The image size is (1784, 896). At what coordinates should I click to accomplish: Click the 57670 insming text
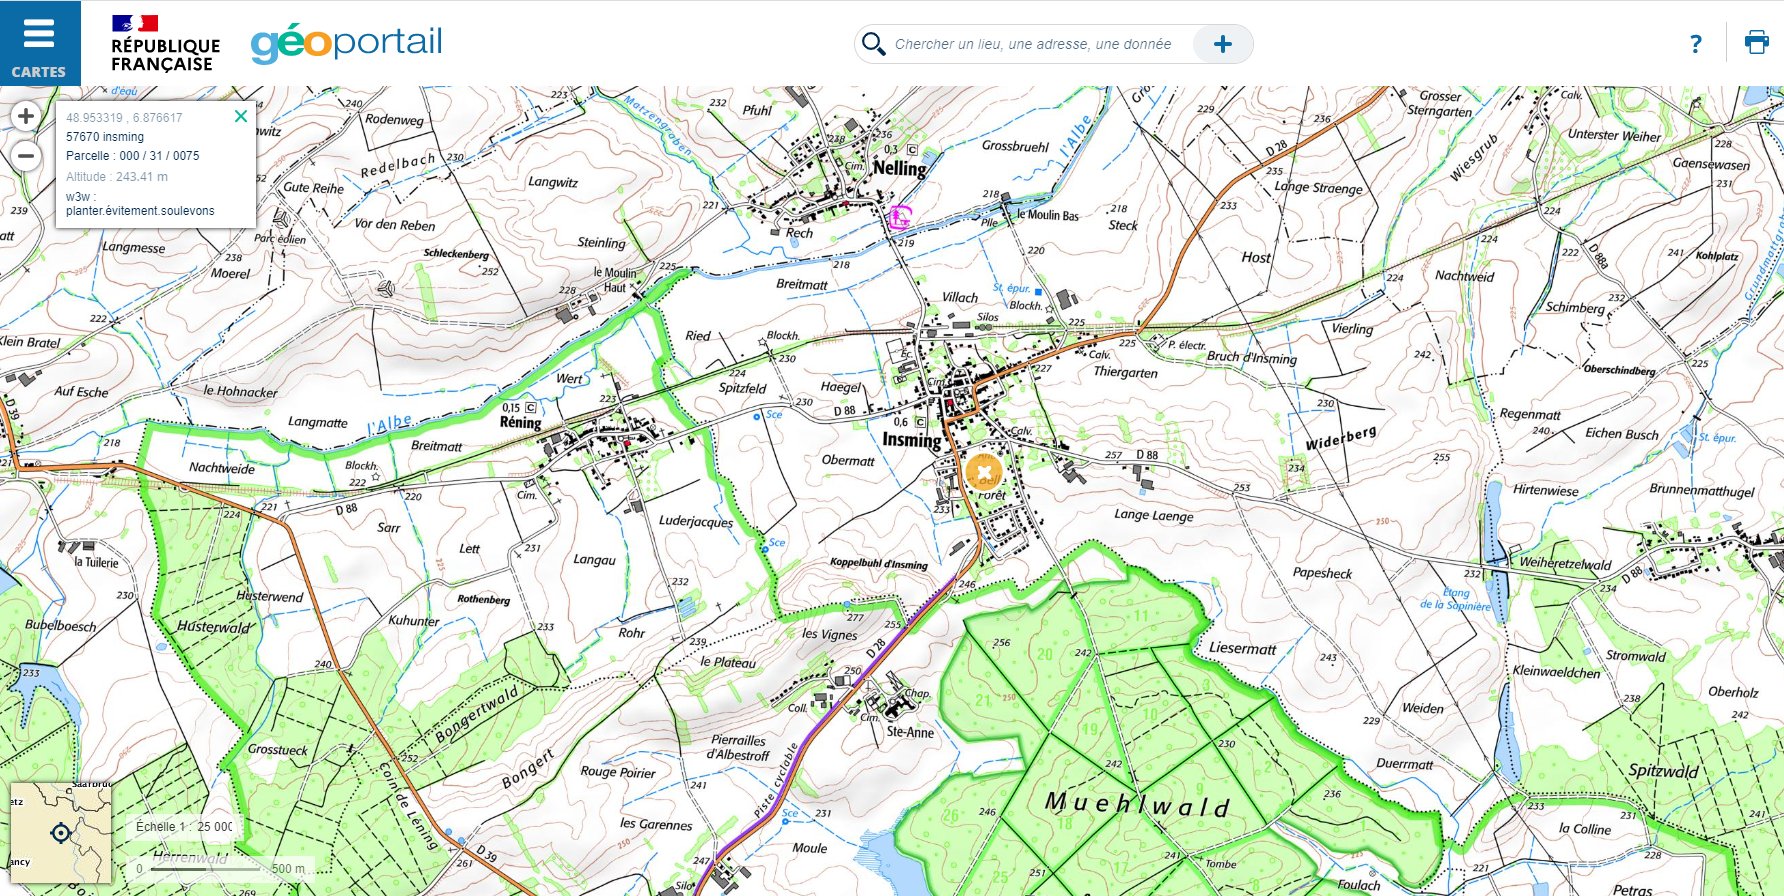pos(105,137)
